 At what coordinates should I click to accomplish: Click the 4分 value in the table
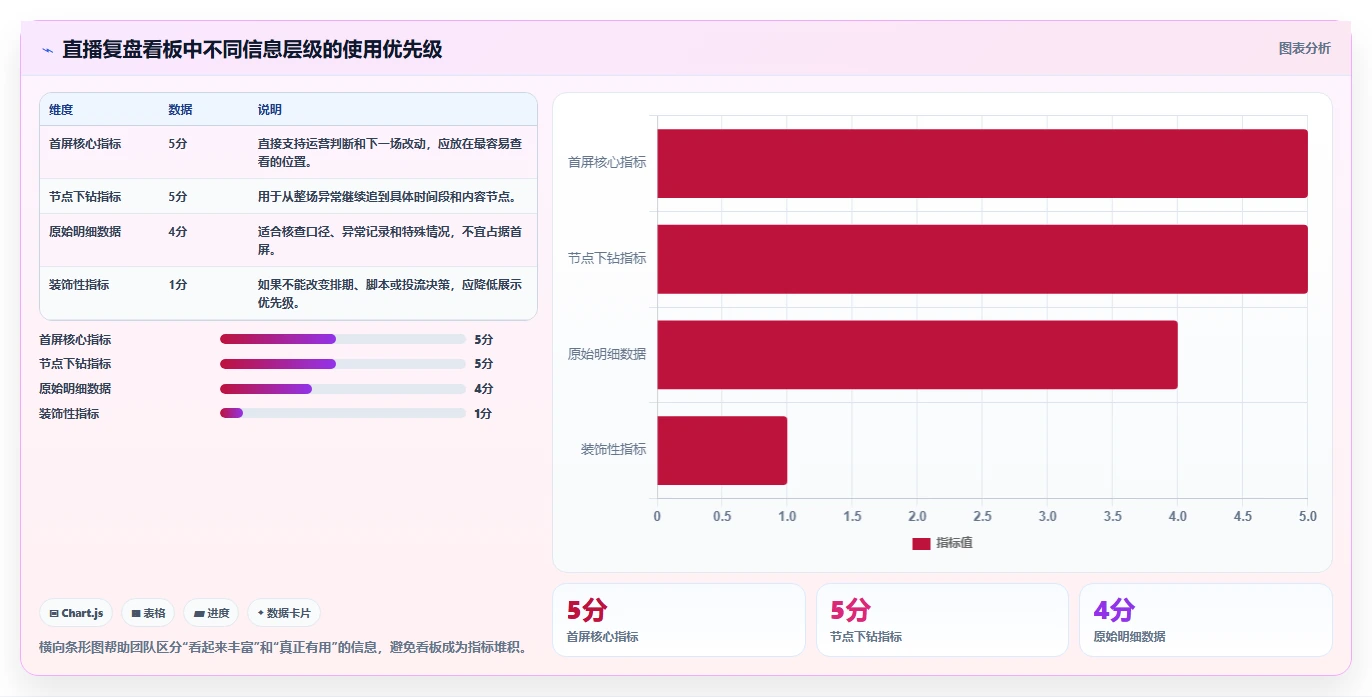pyautogui.click(x=178, y=231)
